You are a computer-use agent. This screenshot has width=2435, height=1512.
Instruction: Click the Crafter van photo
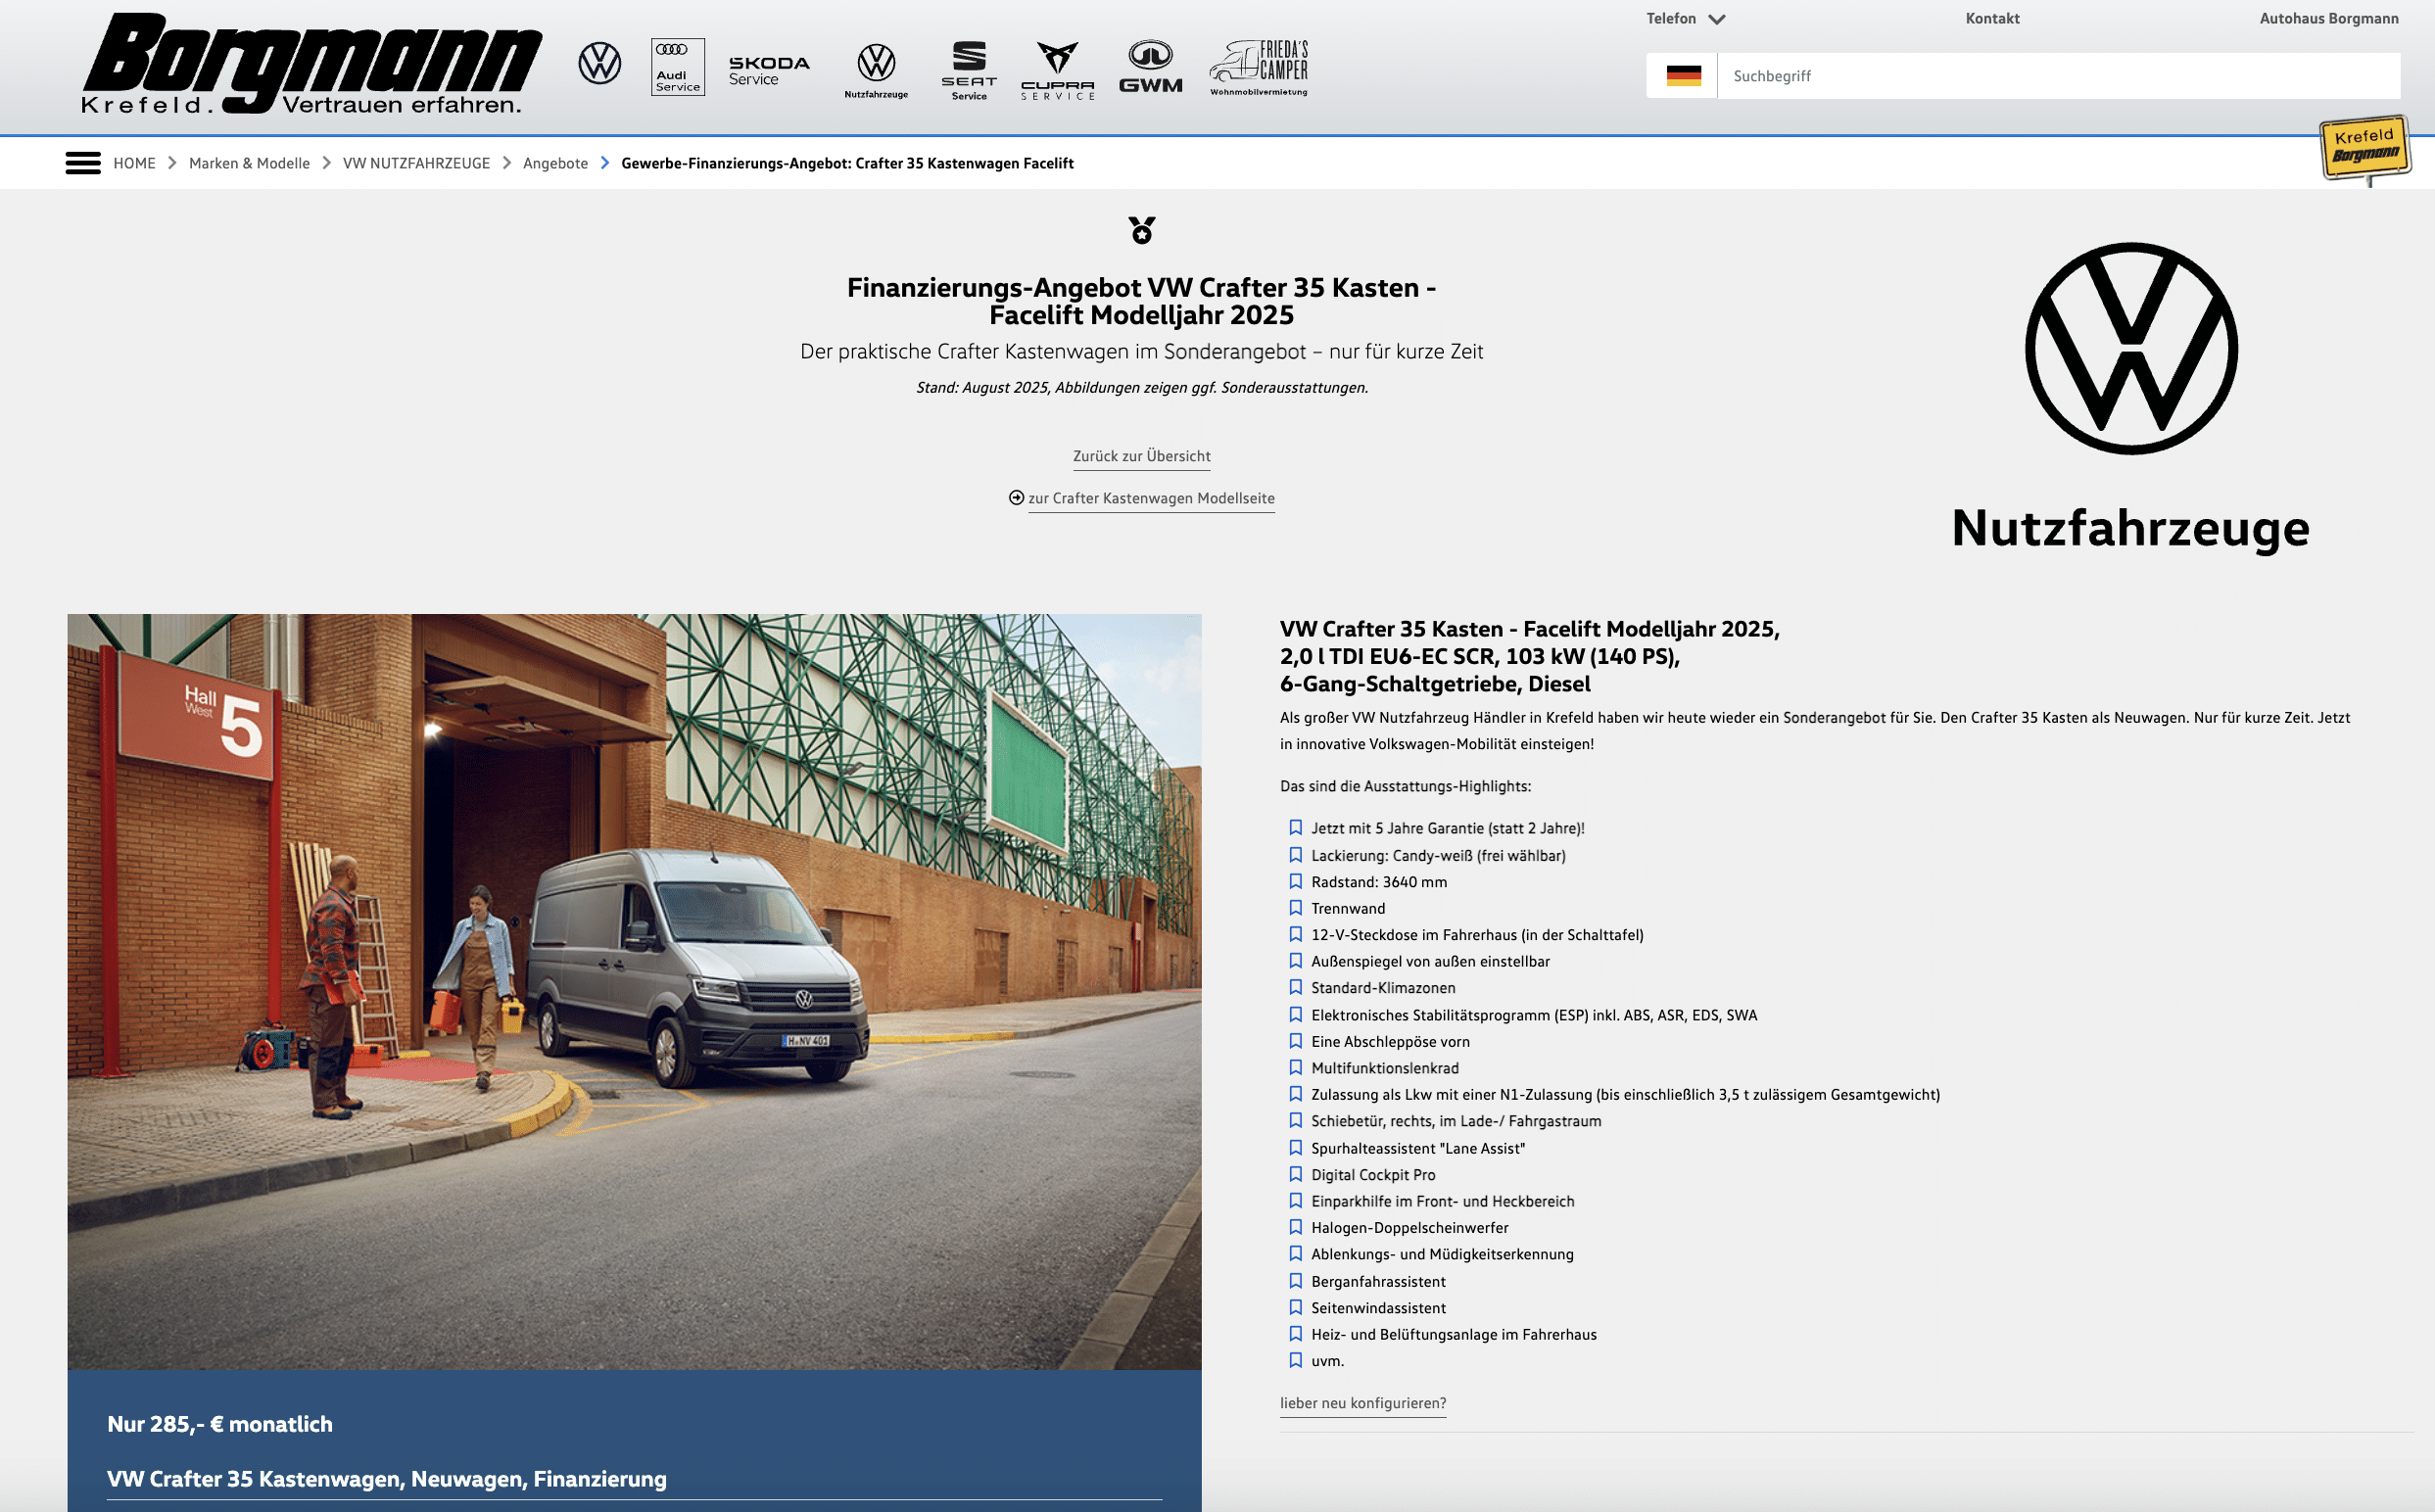click(634, 991)
